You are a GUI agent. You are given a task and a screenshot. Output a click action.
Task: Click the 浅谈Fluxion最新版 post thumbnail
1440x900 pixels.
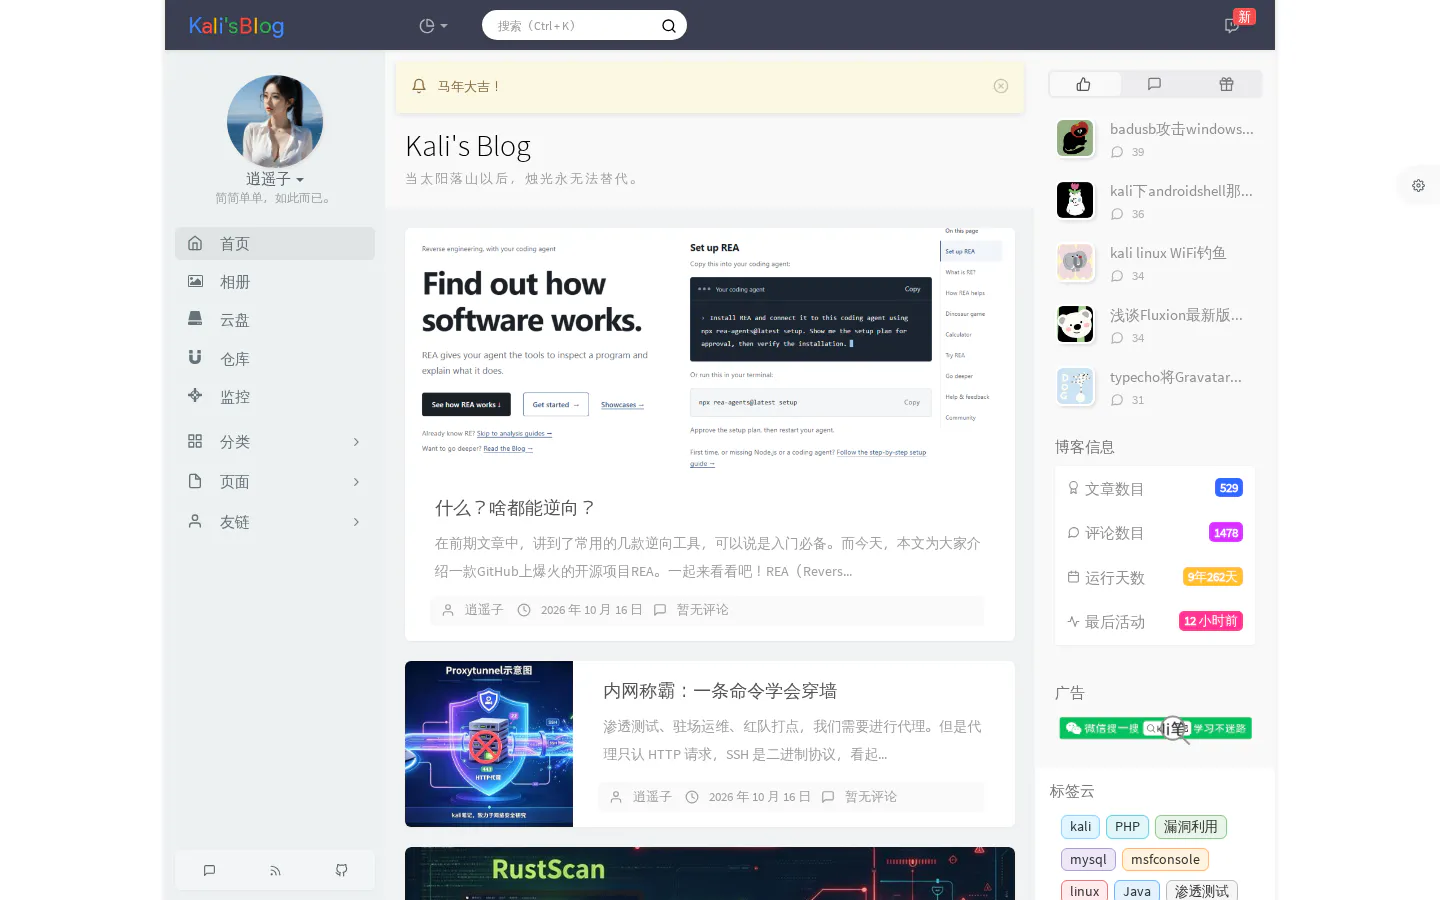pos(1075,324)
